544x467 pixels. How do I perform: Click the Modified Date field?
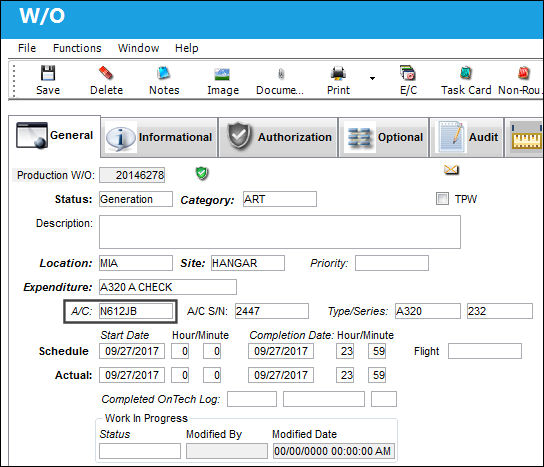(334, 451)
